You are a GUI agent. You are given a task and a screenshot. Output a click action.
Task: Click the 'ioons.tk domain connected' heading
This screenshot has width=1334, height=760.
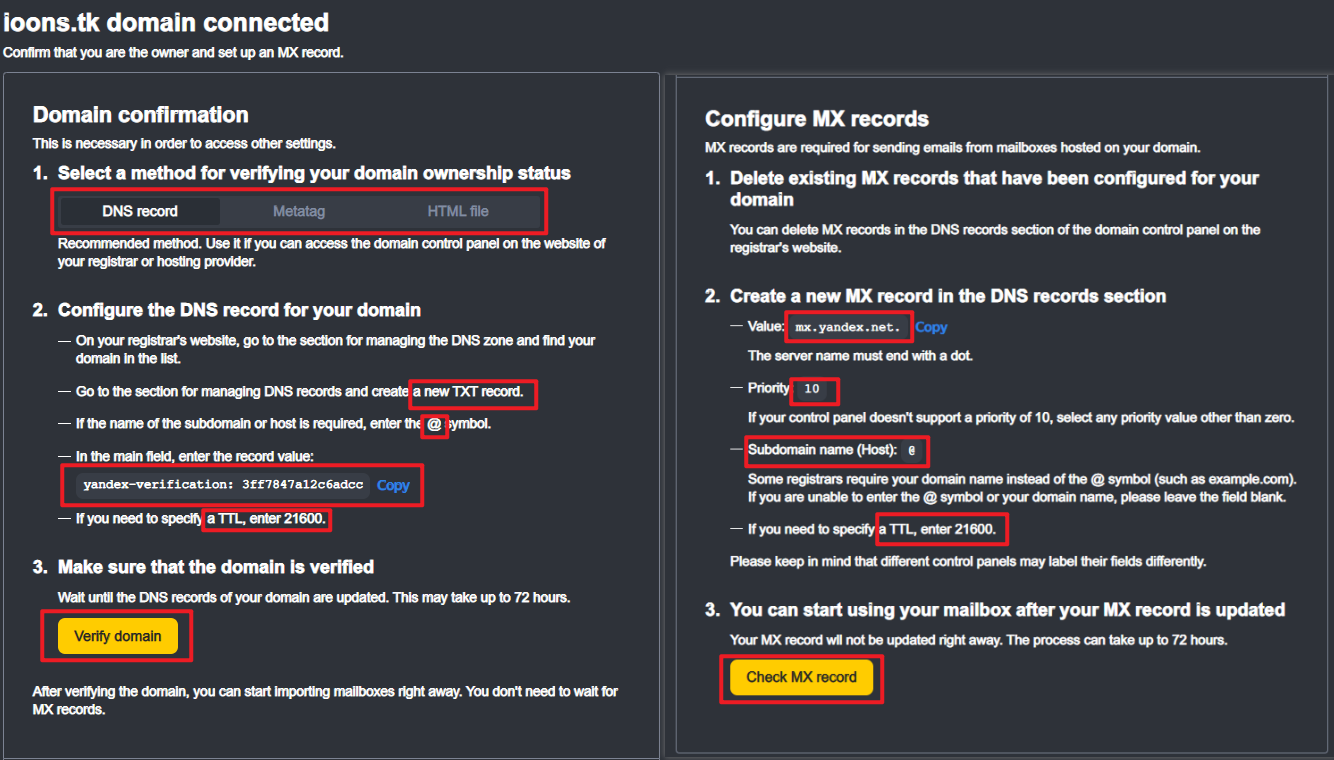point(166,22)
